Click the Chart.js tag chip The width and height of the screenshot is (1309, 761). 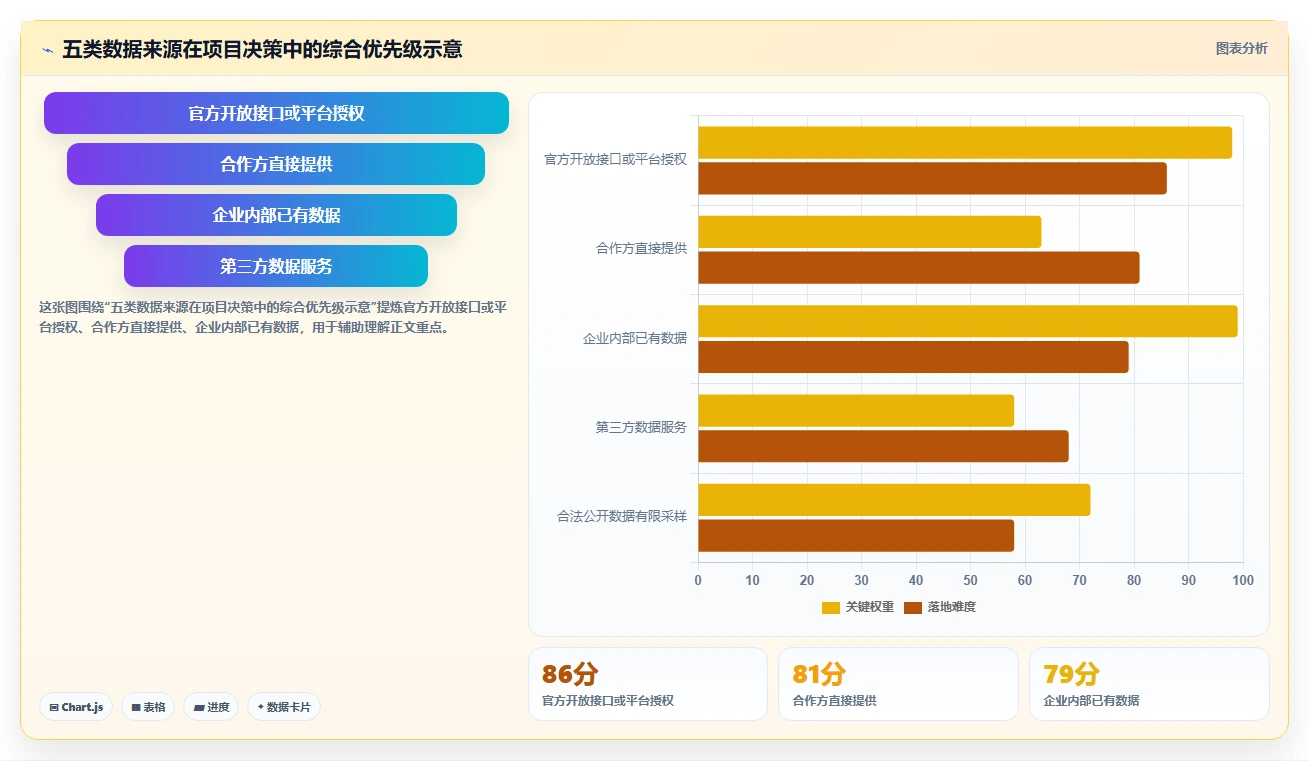click(x=77, y=707)
